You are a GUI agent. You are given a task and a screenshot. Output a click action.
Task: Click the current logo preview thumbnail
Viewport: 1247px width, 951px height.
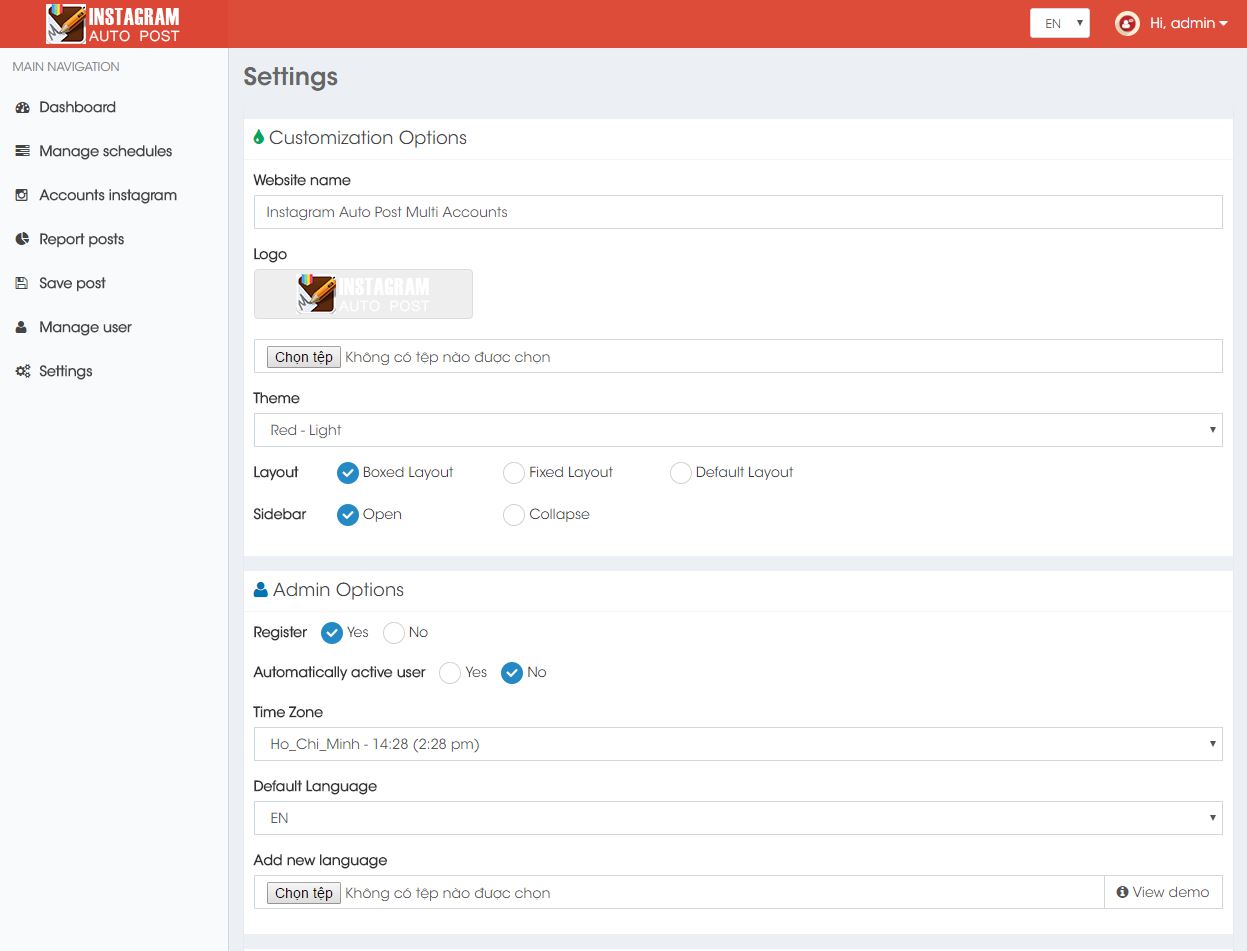[x=363, y=294]
